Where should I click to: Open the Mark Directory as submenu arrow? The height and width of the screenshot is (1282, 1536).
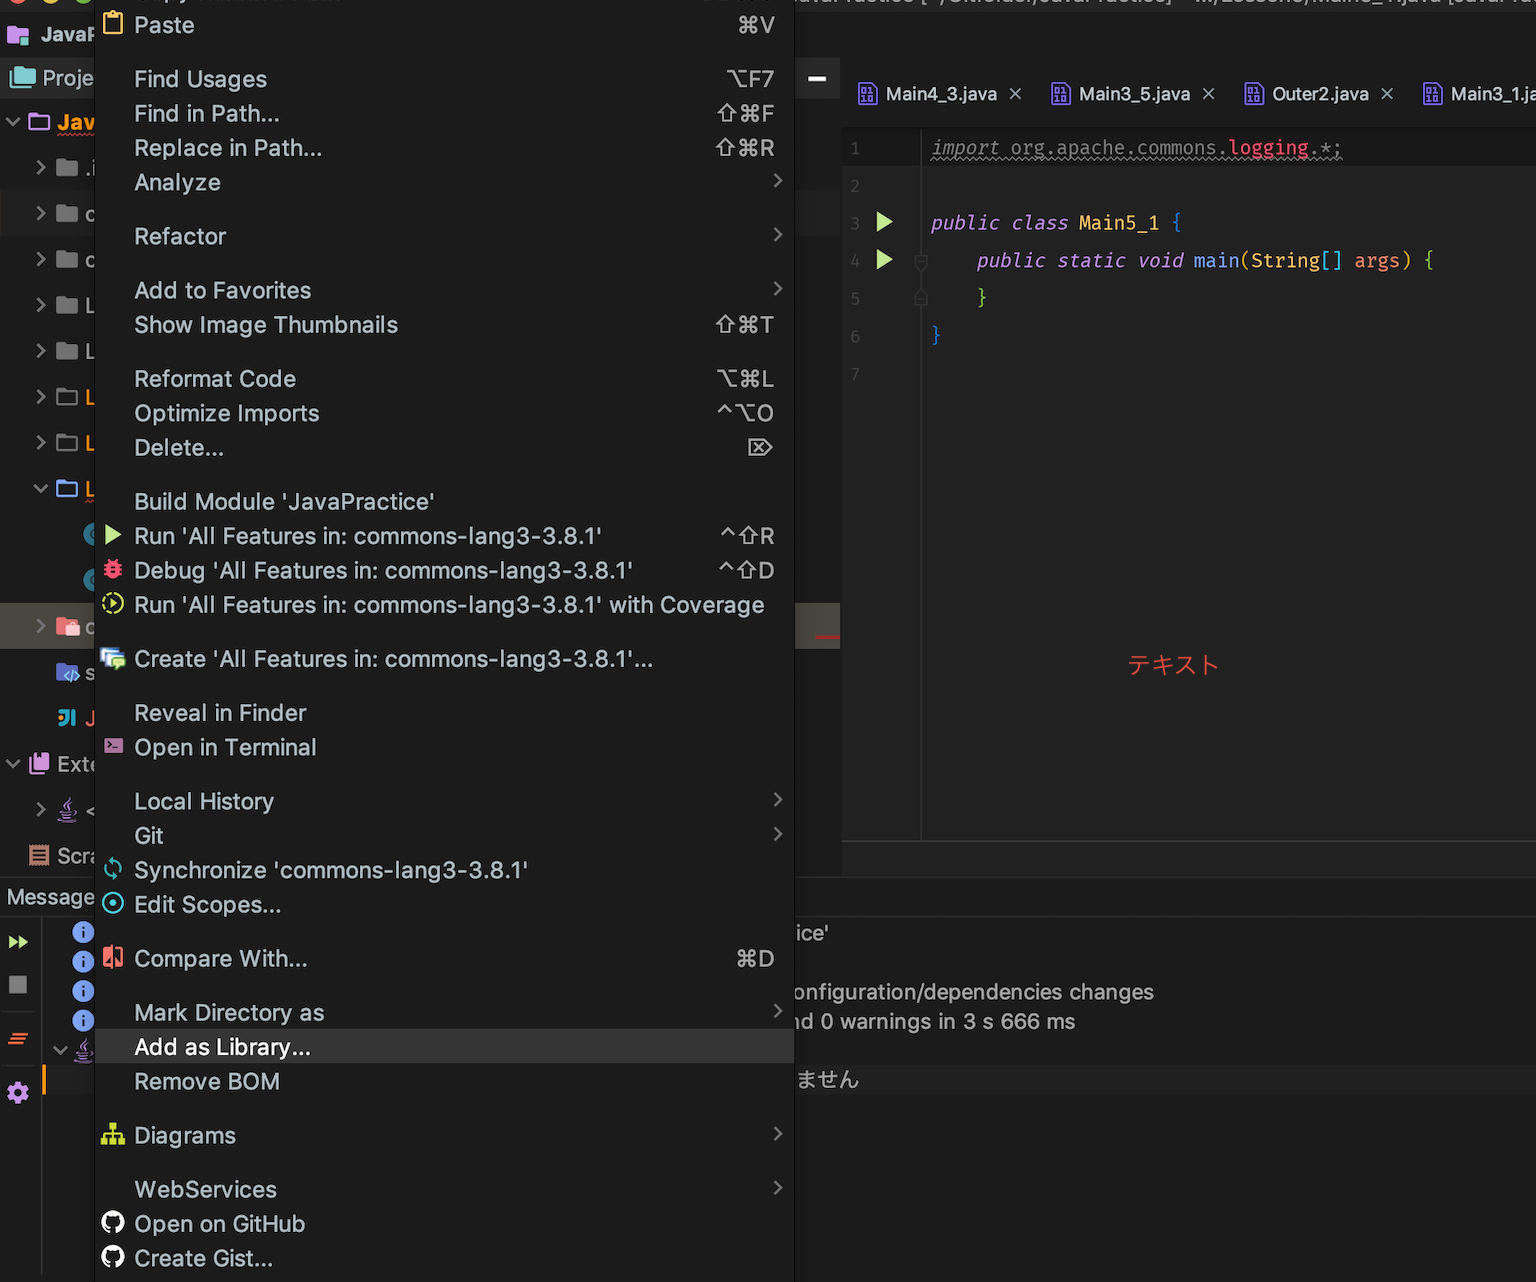[x=778, y=1011]
